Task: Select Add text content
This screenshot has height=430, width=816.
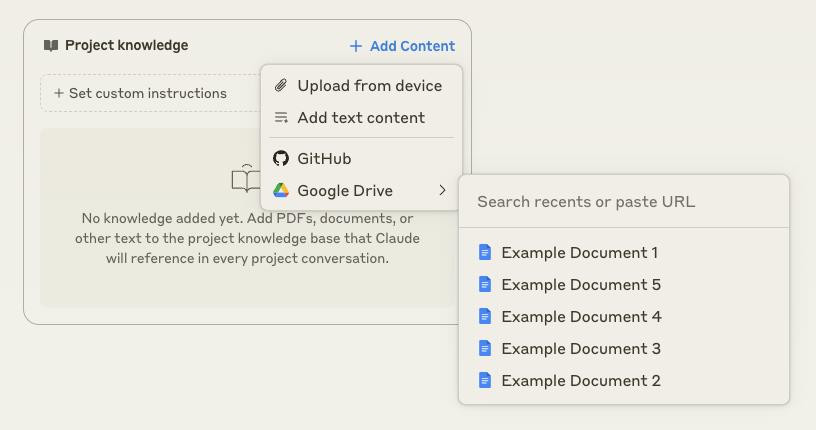Action: 361,118
